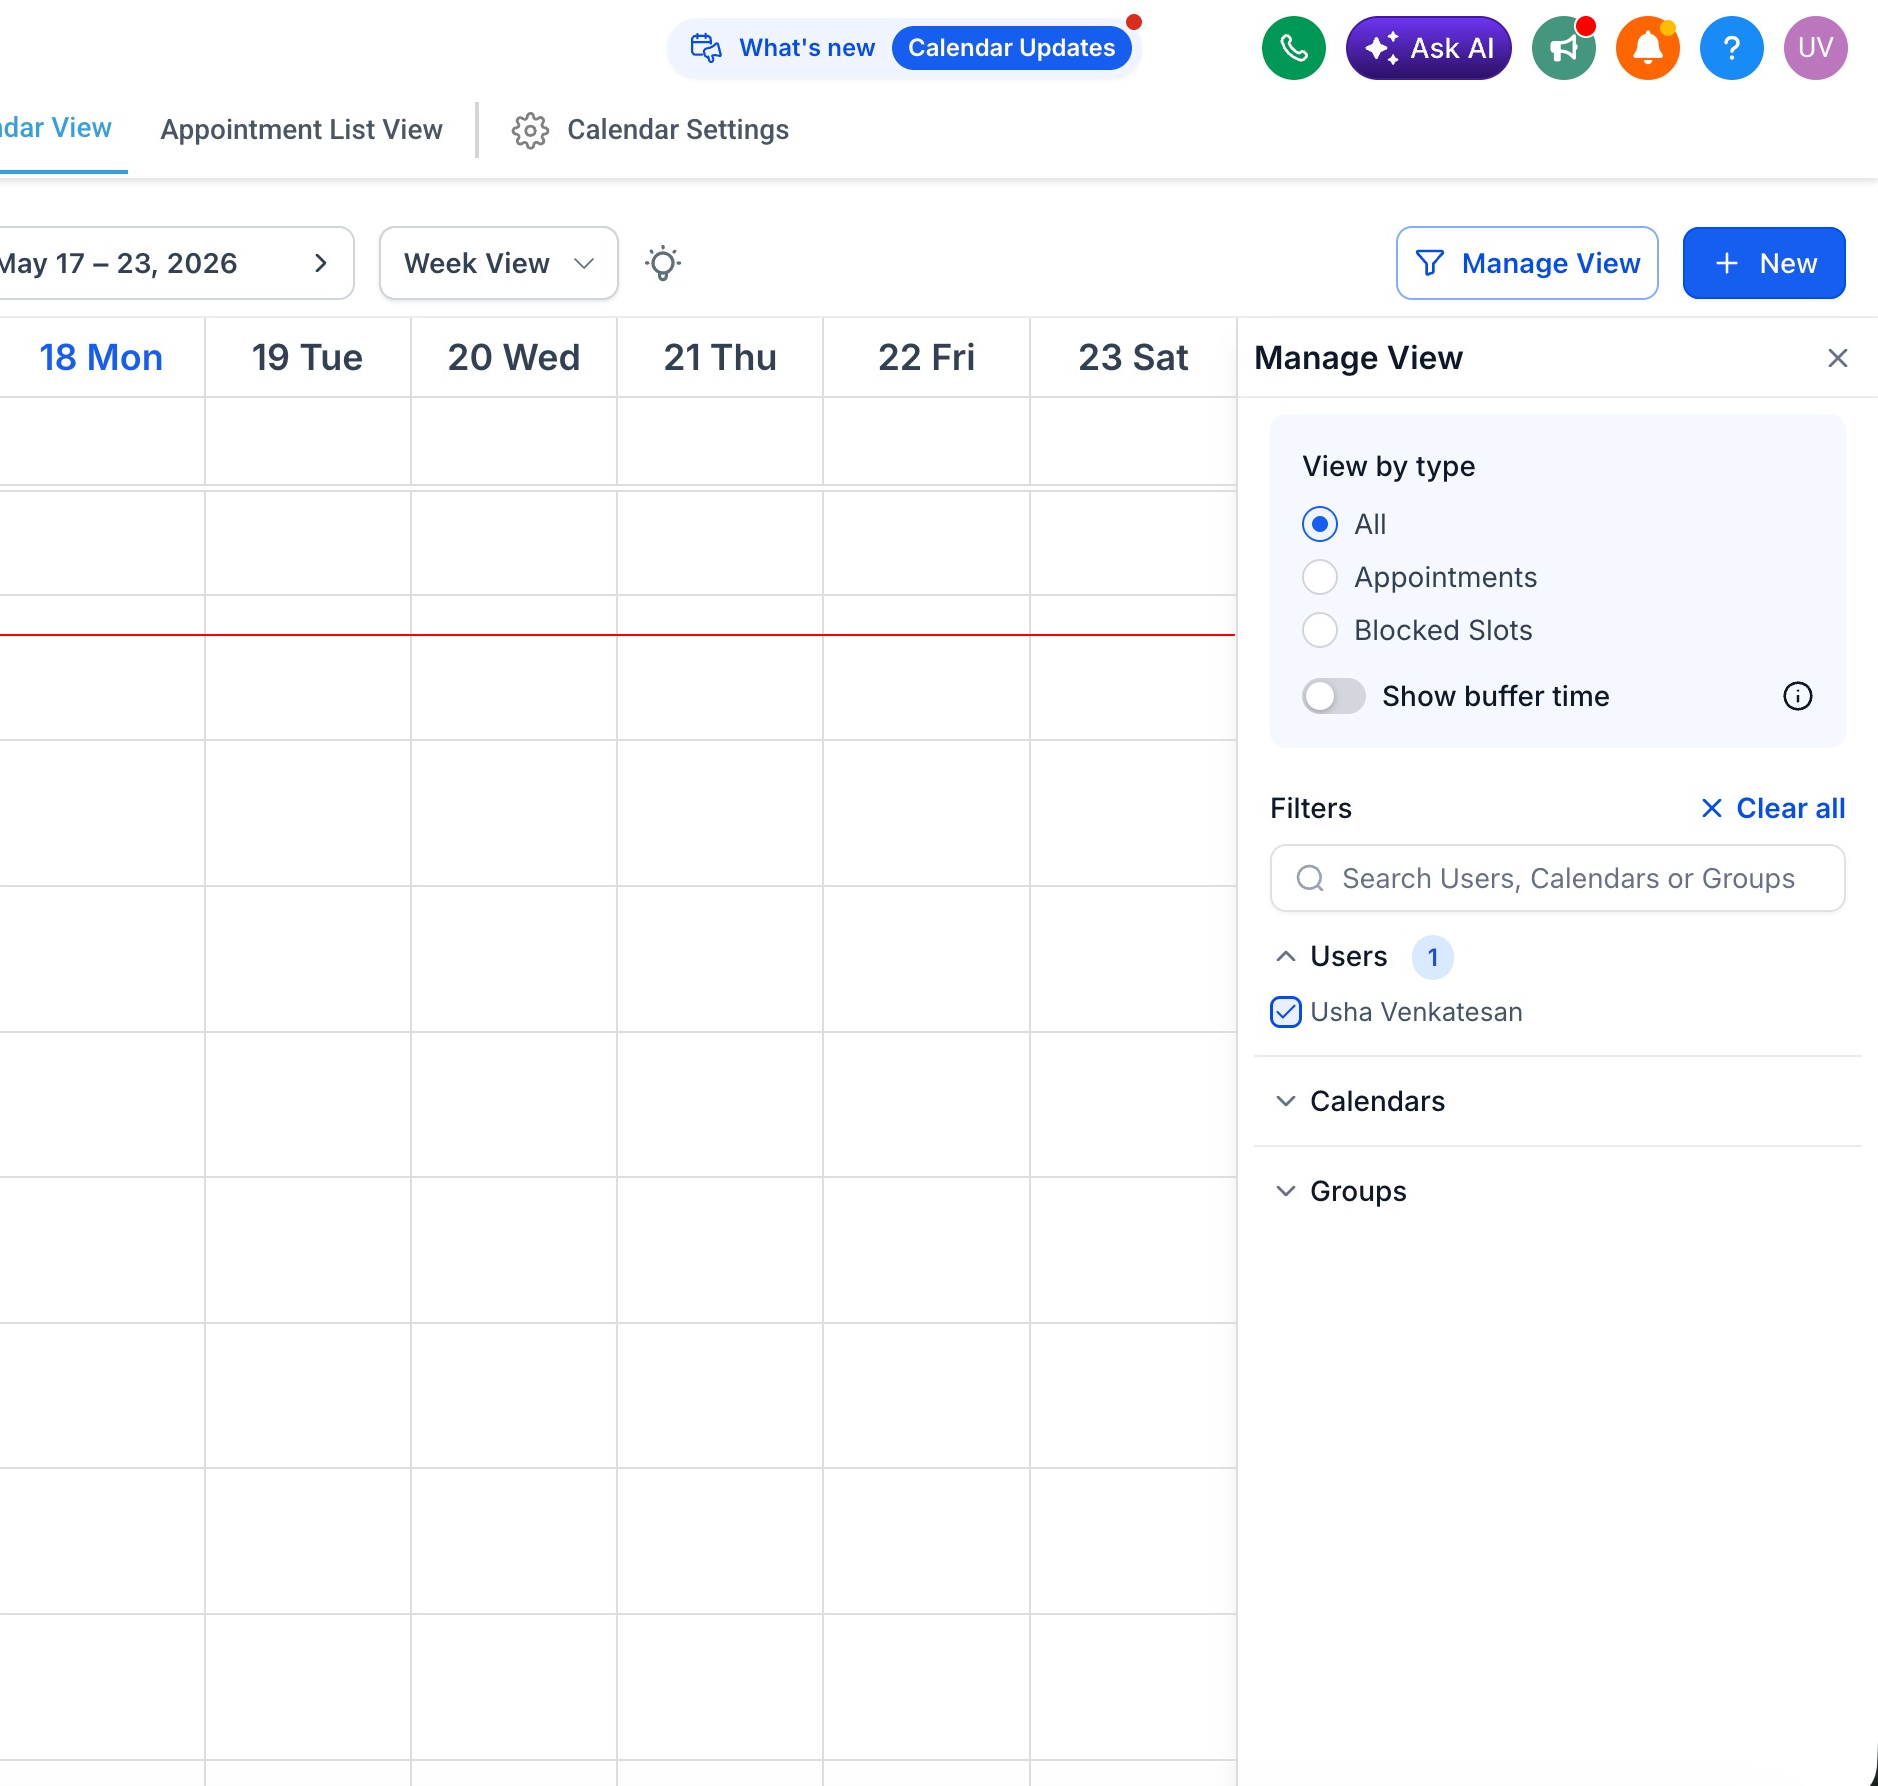Select the Blocked Slots radio option
Viewport: 1878px width, 1786px height.
coord(1319,630)
